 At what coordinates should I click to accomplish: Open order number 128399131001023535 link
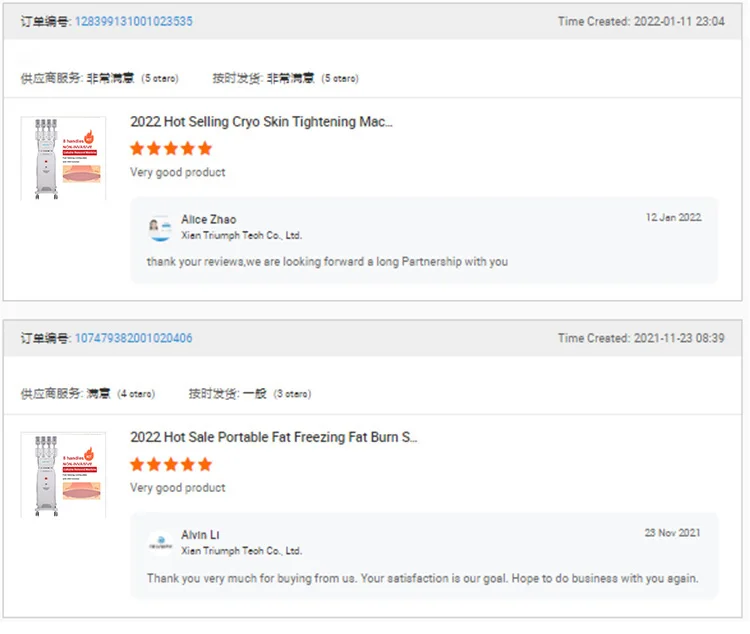pyautogui.click(x=133, y=22)
